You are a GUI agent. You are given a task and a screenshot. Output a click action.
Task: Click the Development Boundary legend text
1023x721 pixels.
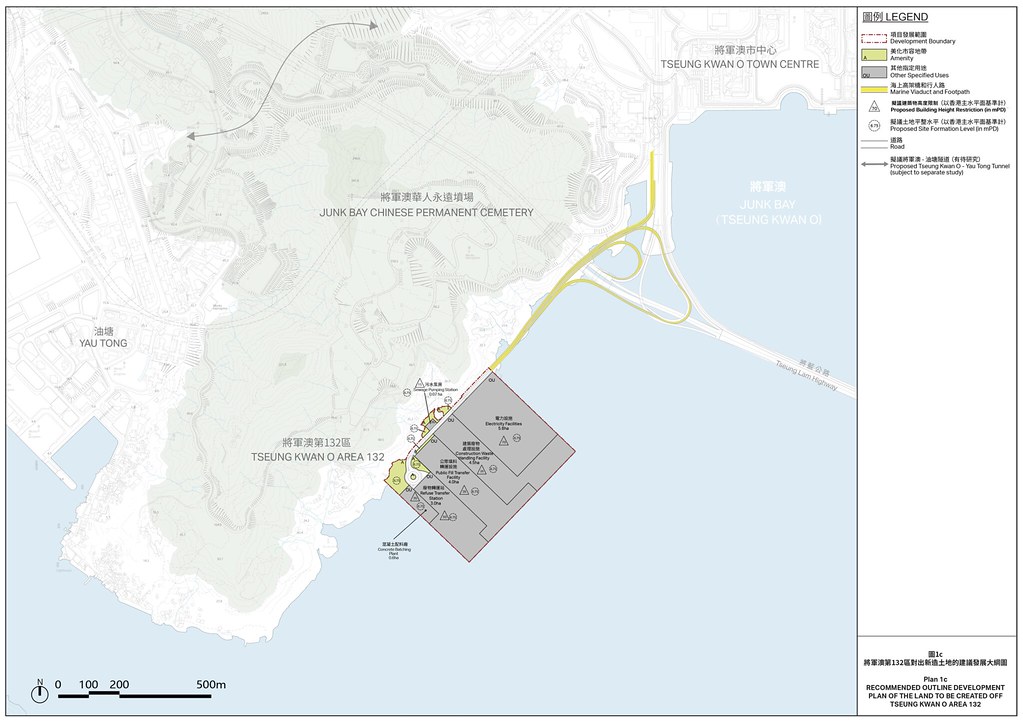click(923, 41)
